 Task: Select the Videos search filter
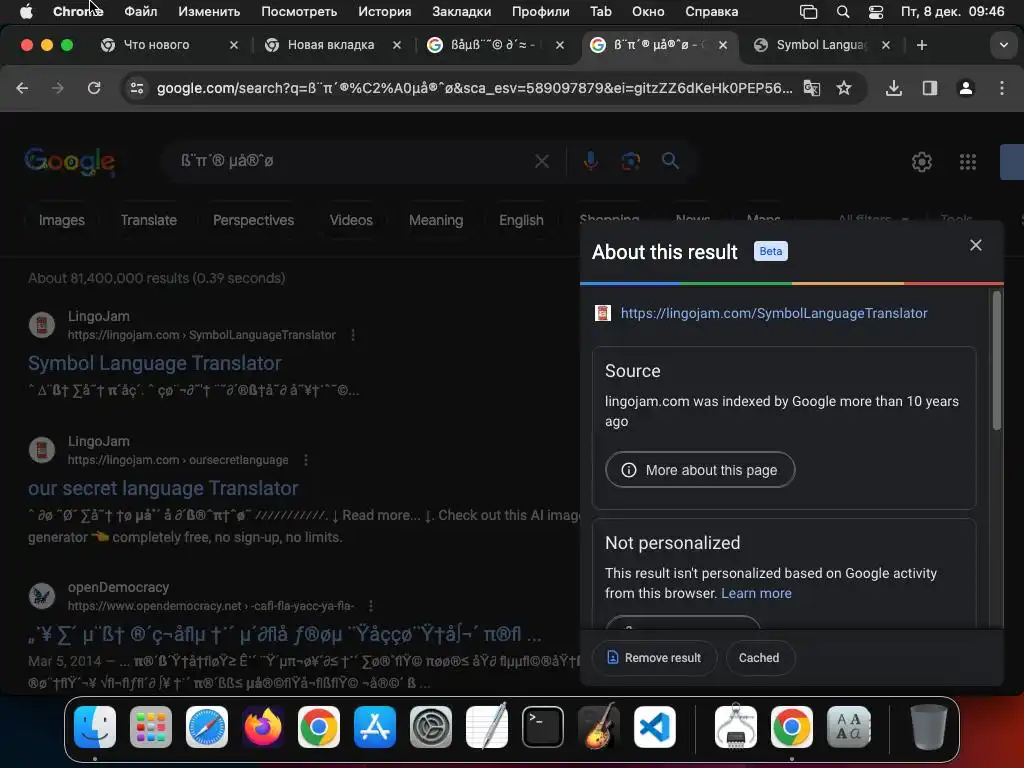click(351, 220)
